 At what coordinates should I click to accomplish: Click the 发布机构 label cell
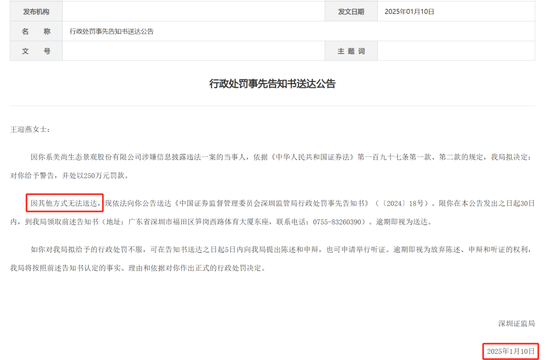(x=36, y=12)
